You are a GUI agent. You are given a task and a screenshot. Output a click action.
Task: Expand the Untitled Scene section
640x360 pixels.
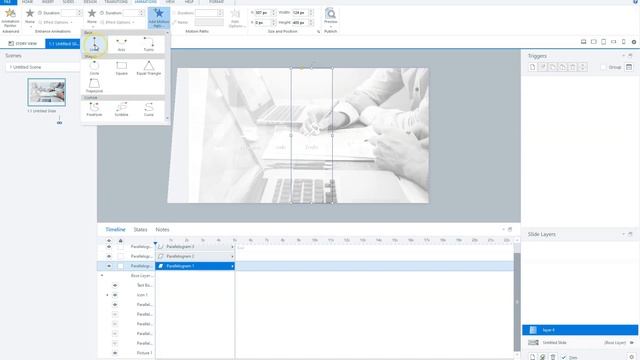pos(11,67)
